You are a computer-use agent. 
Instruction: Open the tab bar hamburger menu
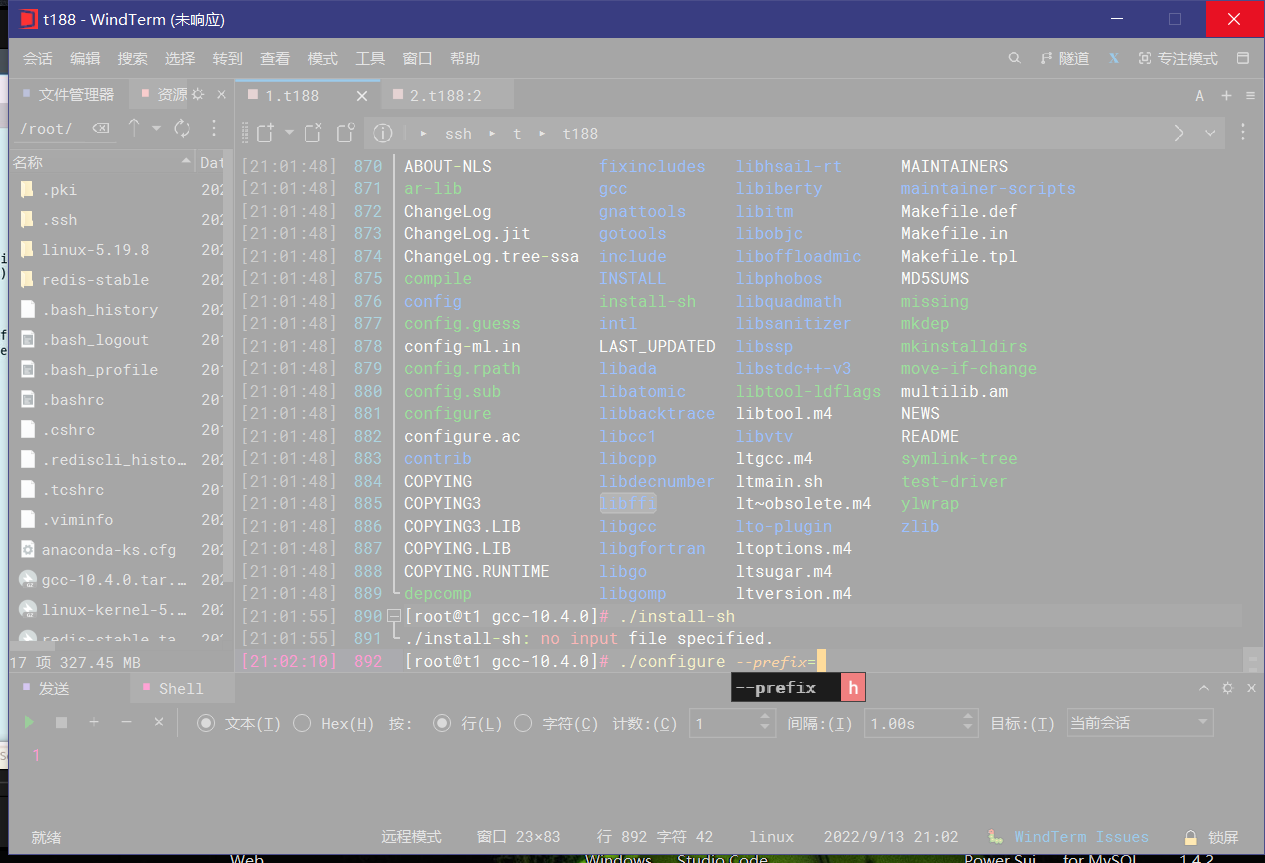[x=1250, y=96]
